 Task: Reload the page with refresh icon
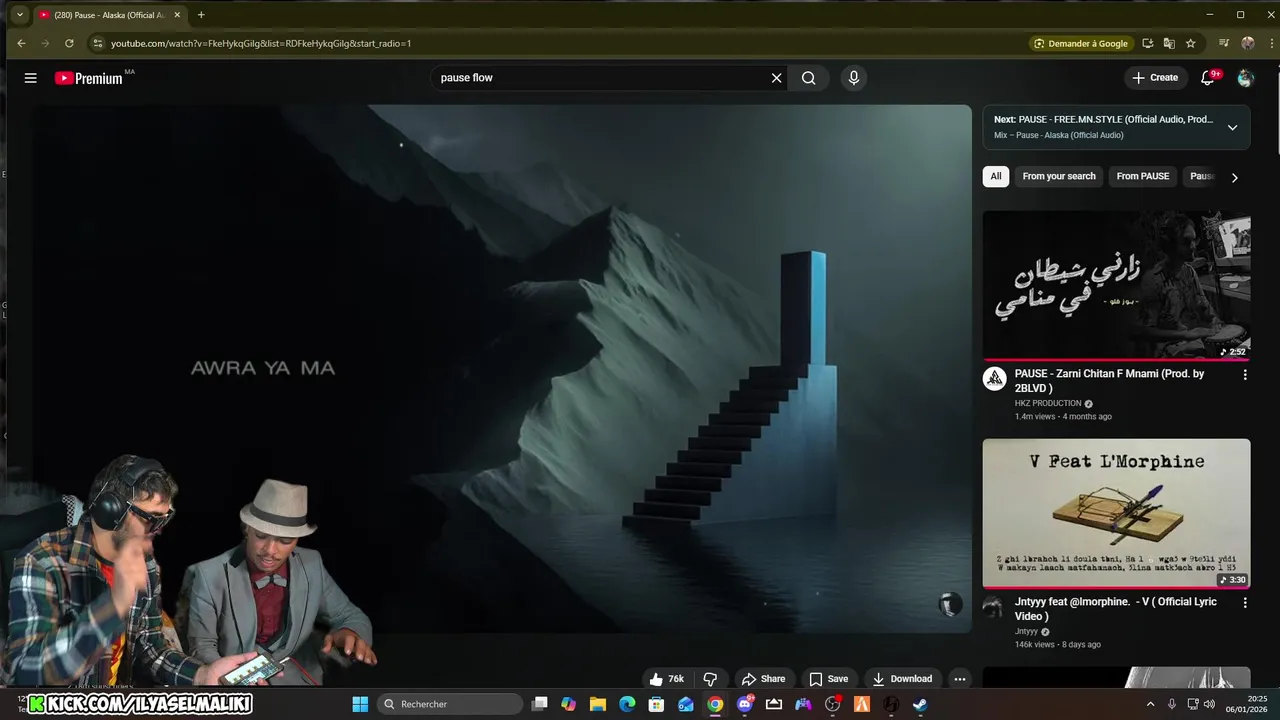(x=69, y=43)
